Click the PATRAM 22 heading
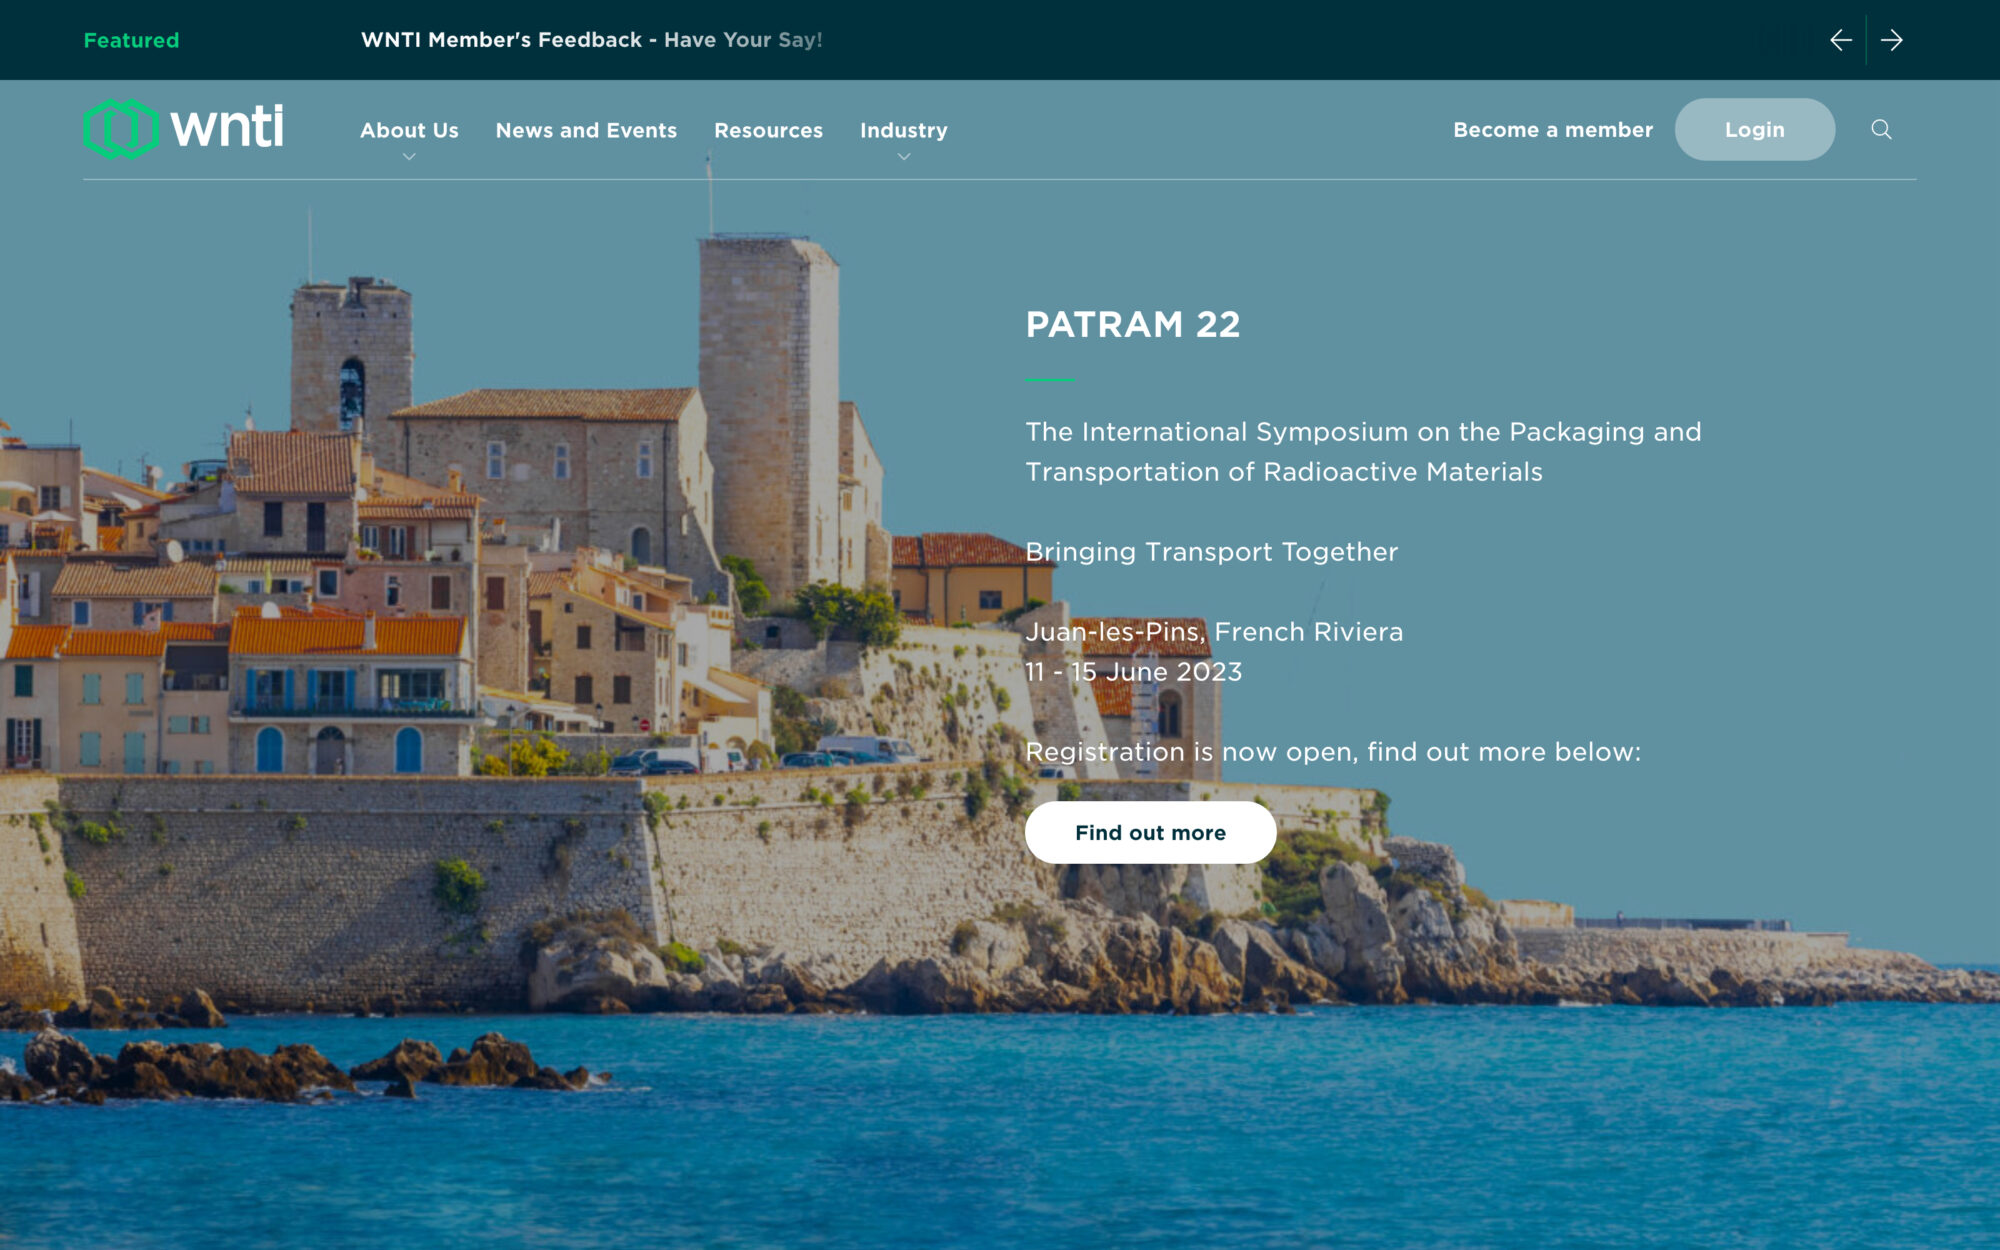Viewport: 2000px width, 1250px height. tap(1133, 324)
